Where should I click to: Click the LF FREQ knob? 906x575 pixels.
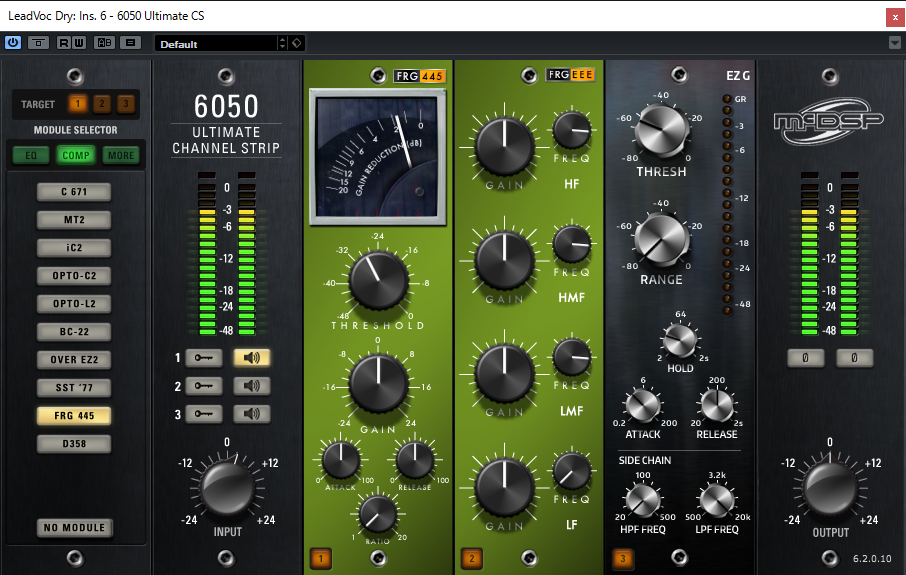point(571,471)
